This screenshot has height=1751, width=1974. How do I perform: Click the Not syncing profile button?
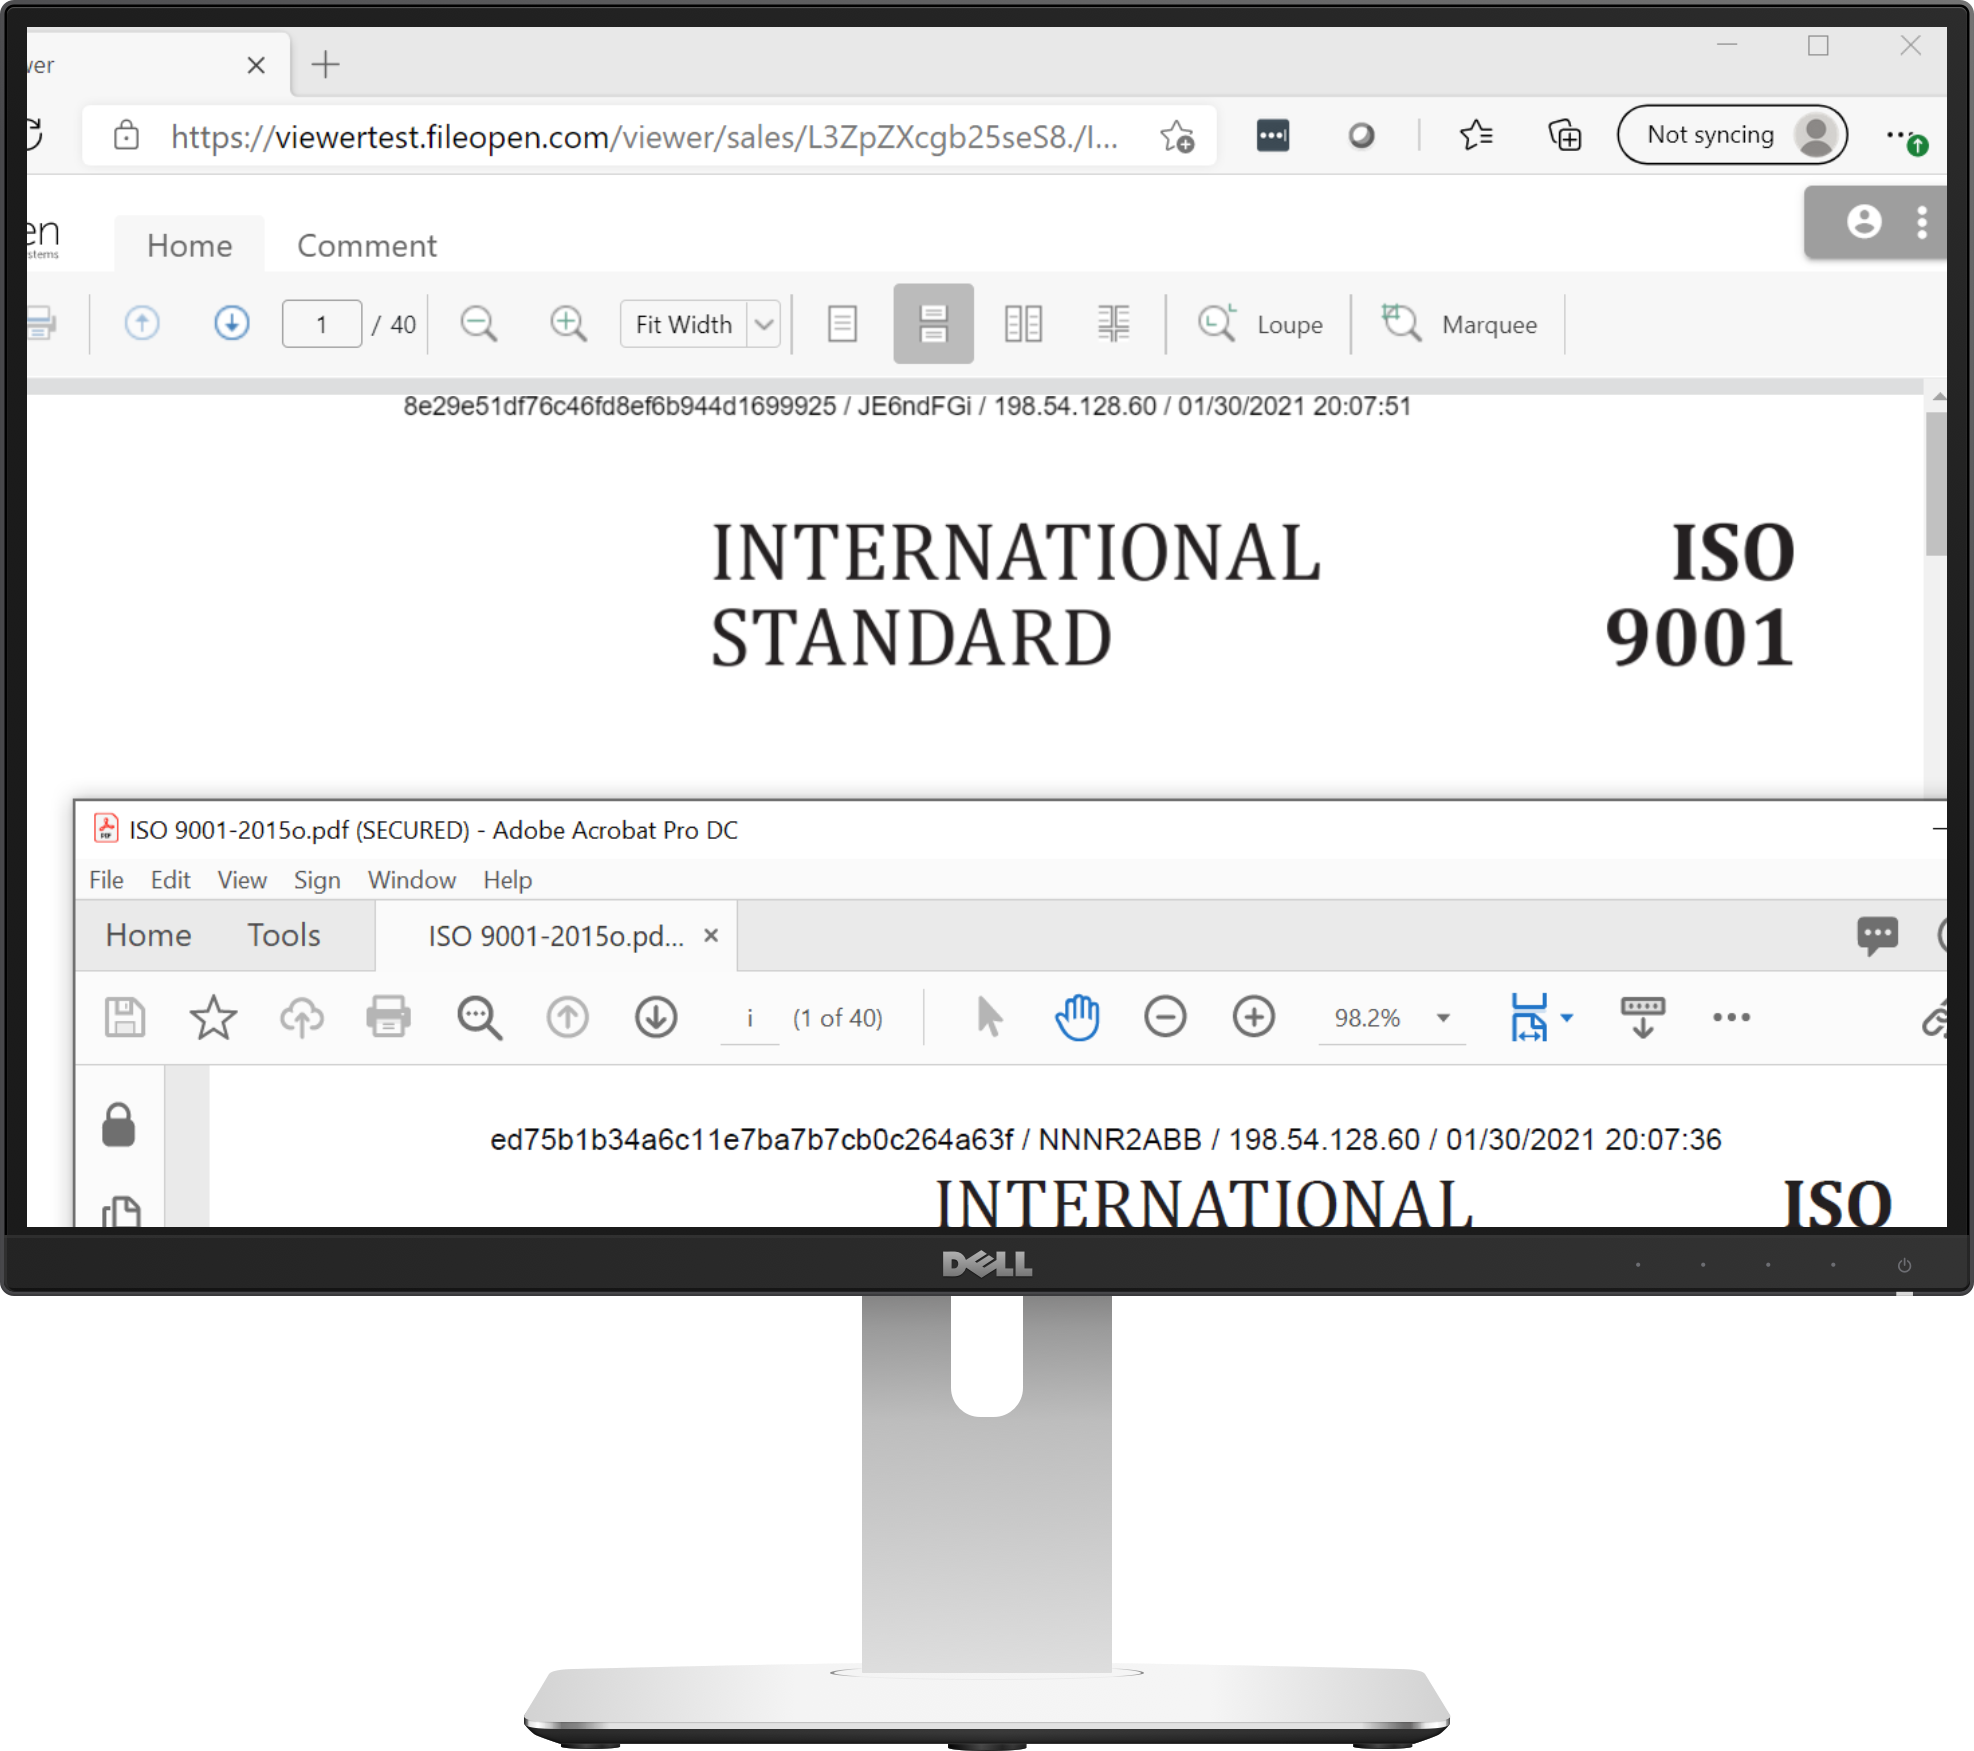click(1731, 135)
